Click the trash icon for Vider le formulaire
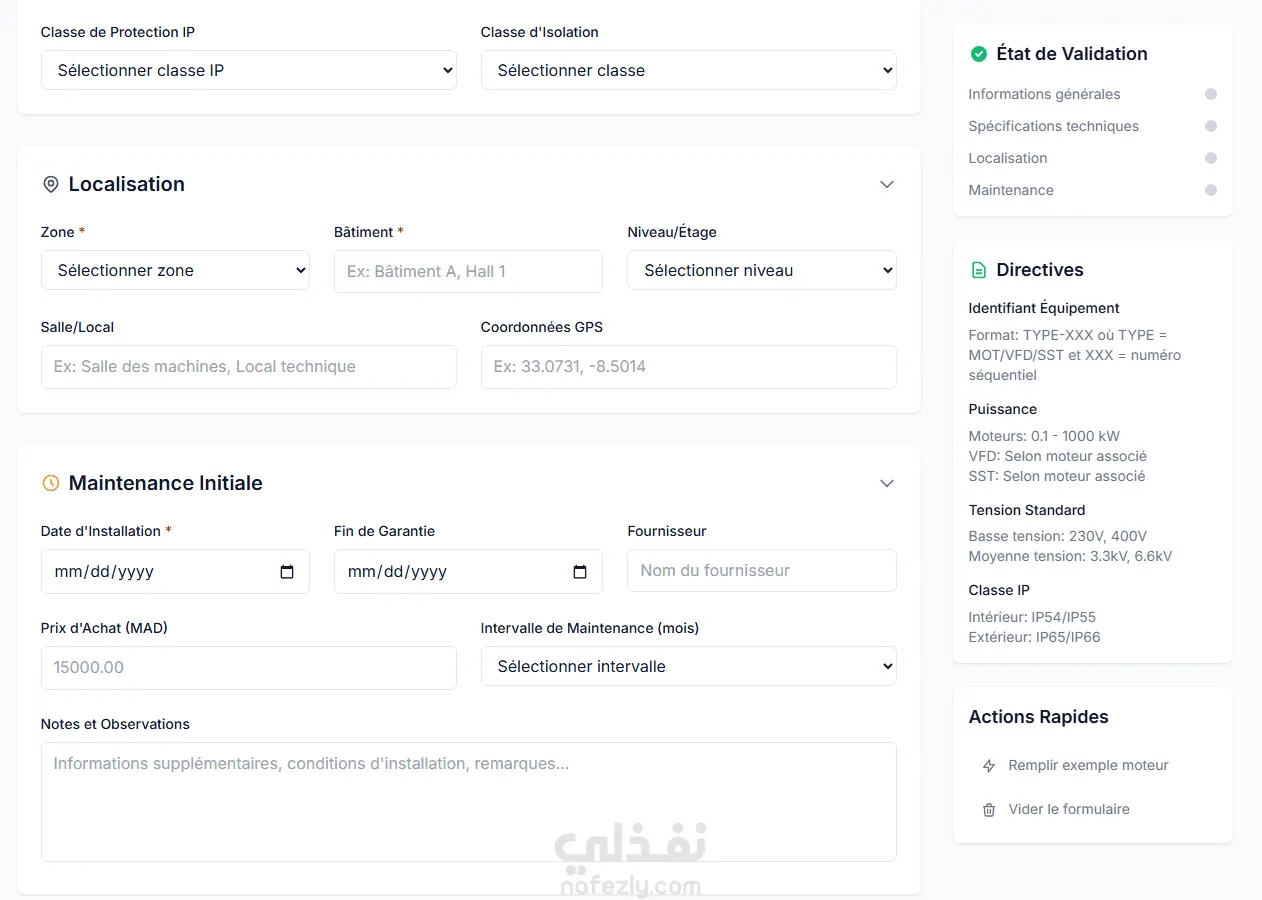1262x900 pixels. (989, 810)
